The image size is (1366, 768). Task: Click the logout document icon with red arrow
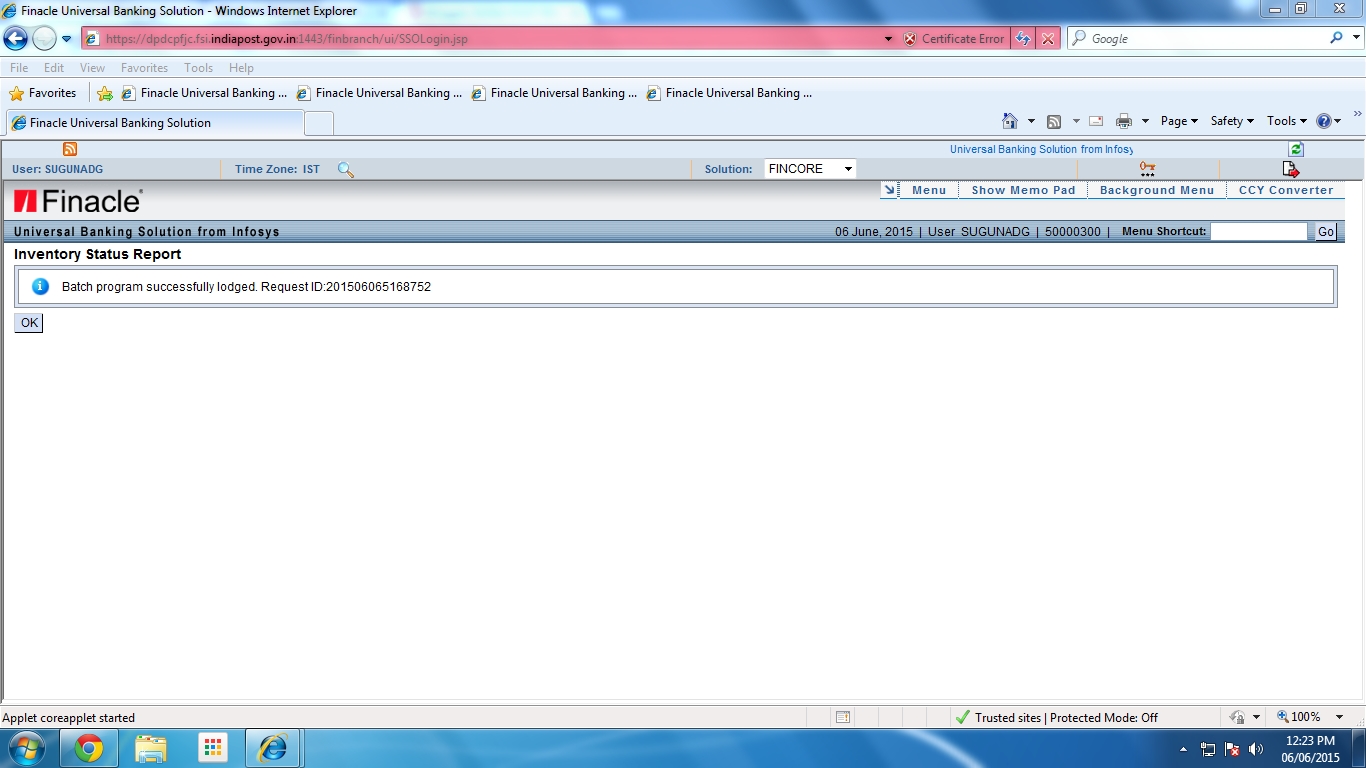[1291, 168]
